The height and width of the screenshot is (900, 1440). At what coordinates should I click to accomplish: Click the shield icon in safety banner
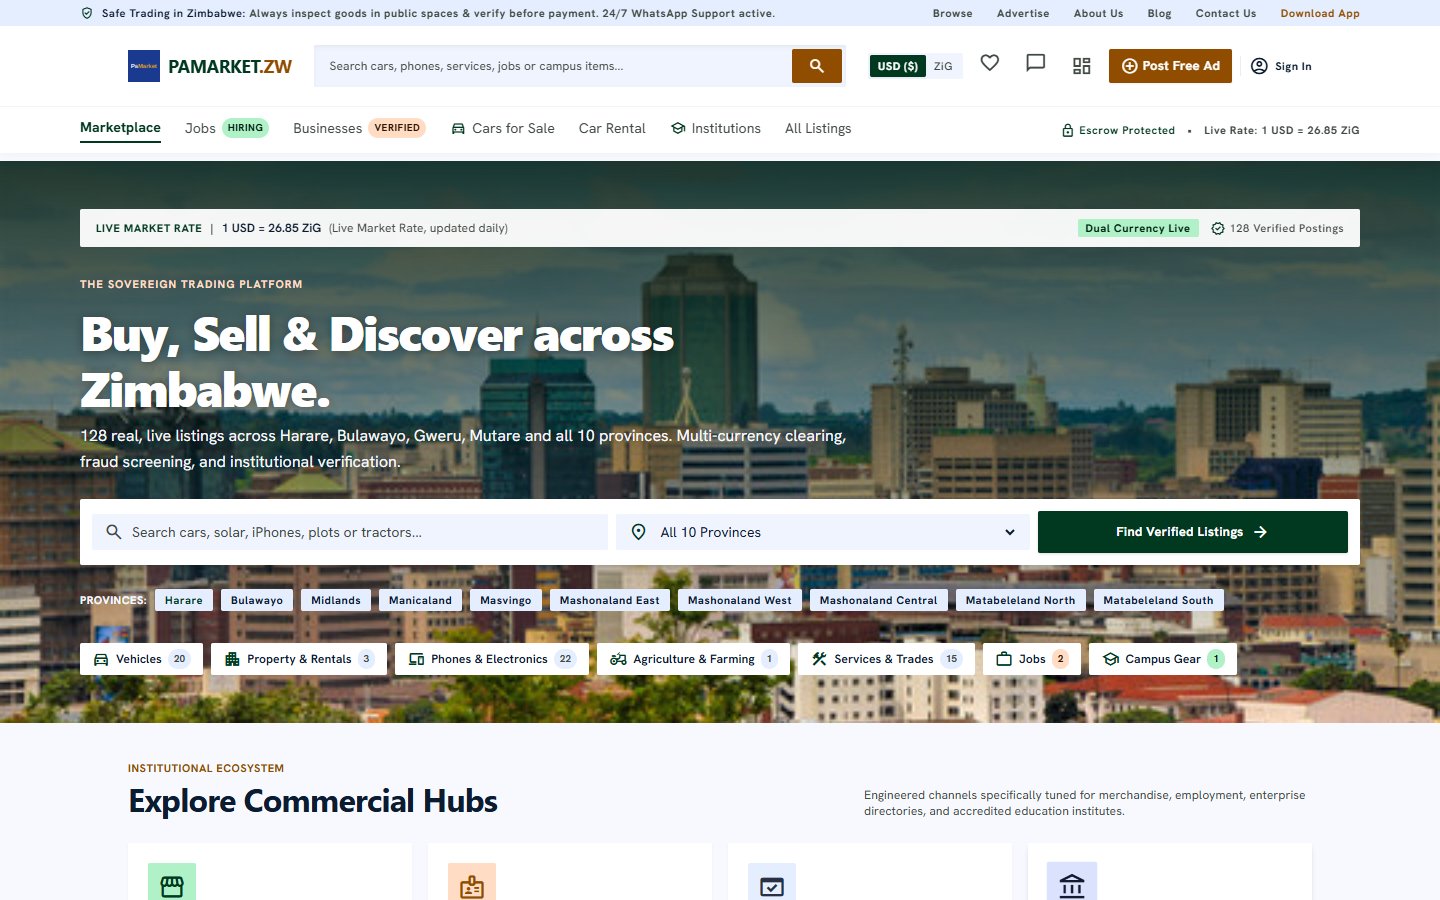pos(87,13)
